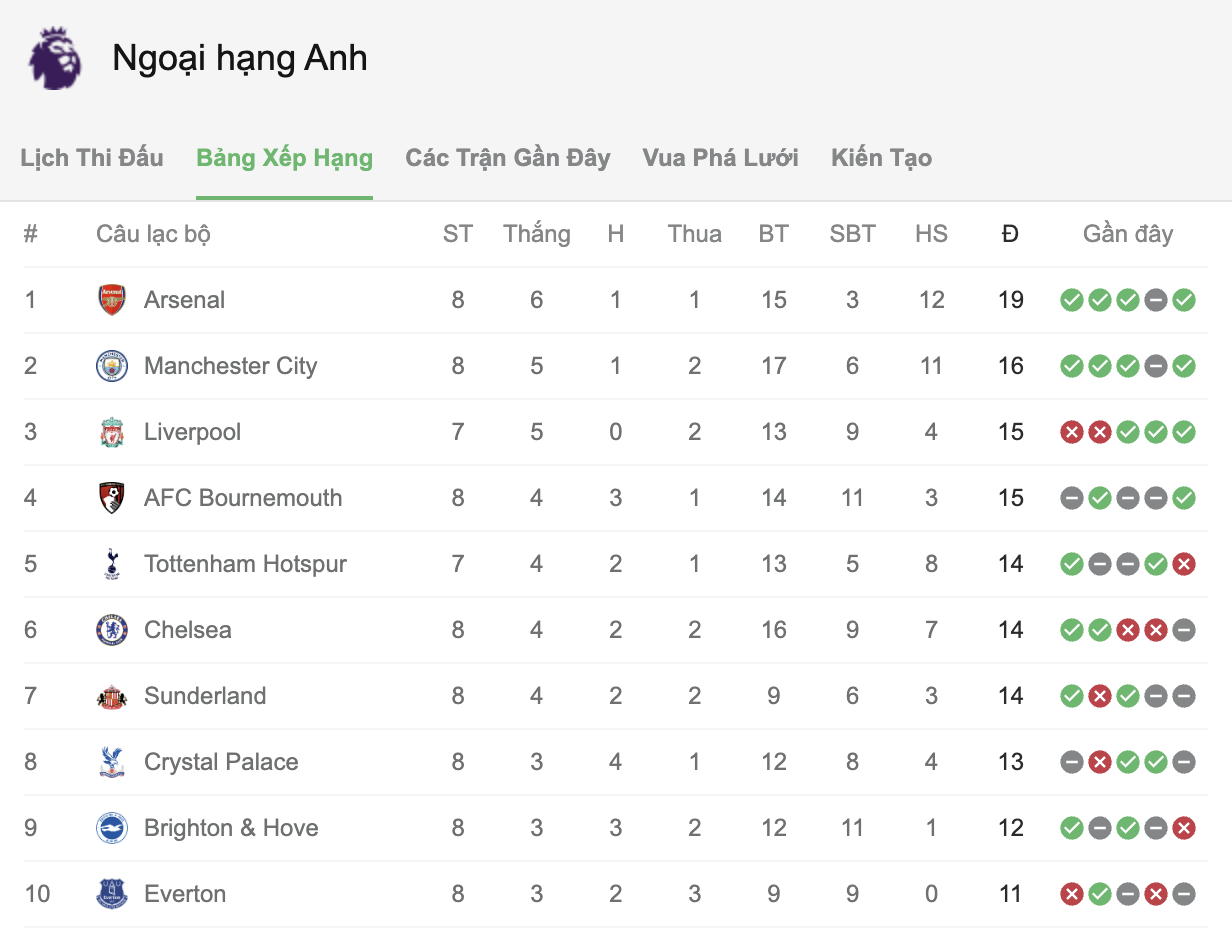The height and width of the screenshot is (932, 1232).
Task: Click the Sunderland club crest
Action: tap(112, 696)
